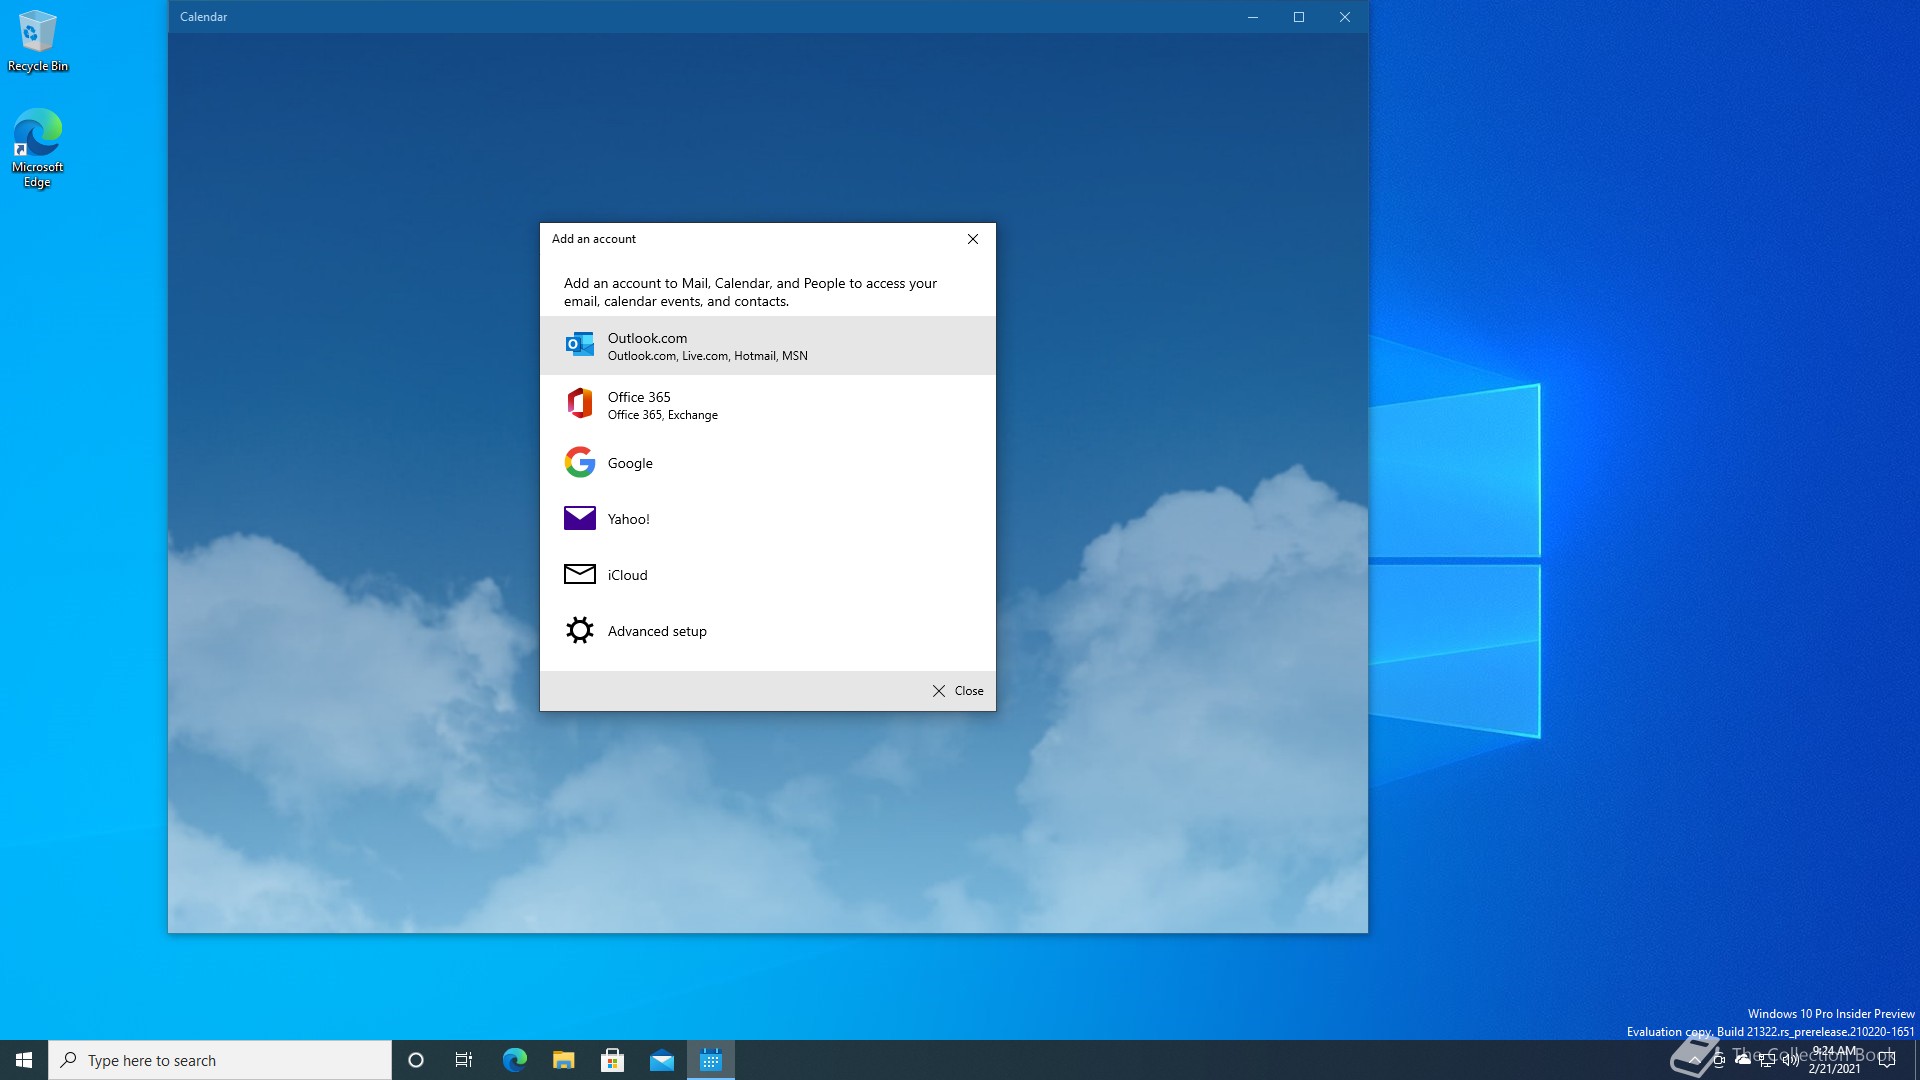Open the Windows Start menu
The image size is (1920, 1080).
tap(24, 1060)
